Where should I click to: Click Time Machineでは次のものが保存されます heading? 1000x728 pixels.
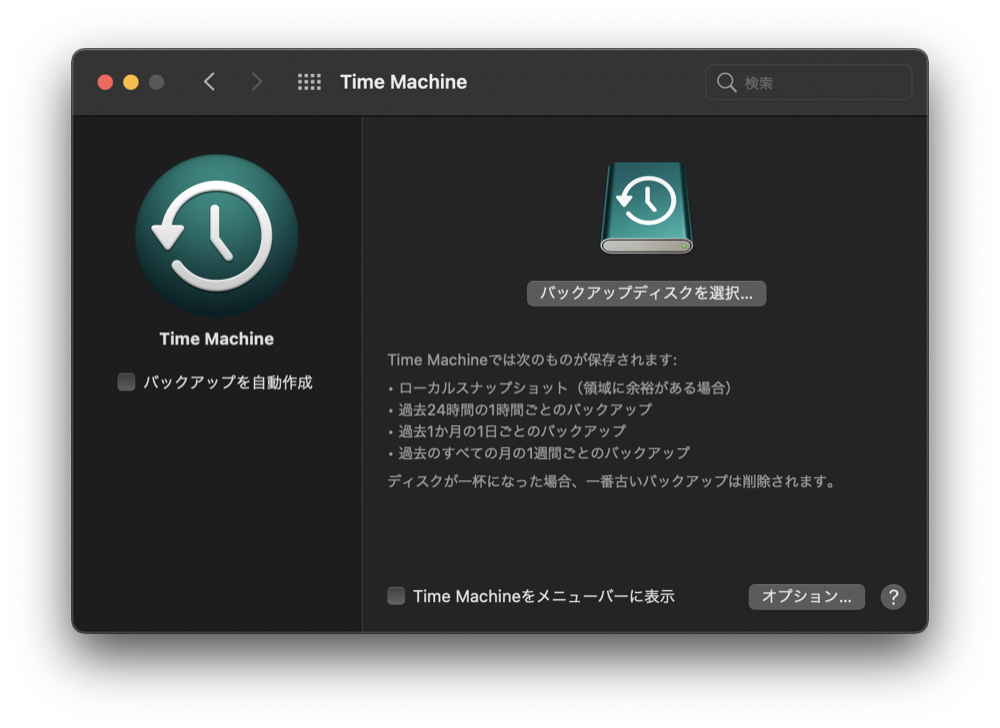pos(533,360)
